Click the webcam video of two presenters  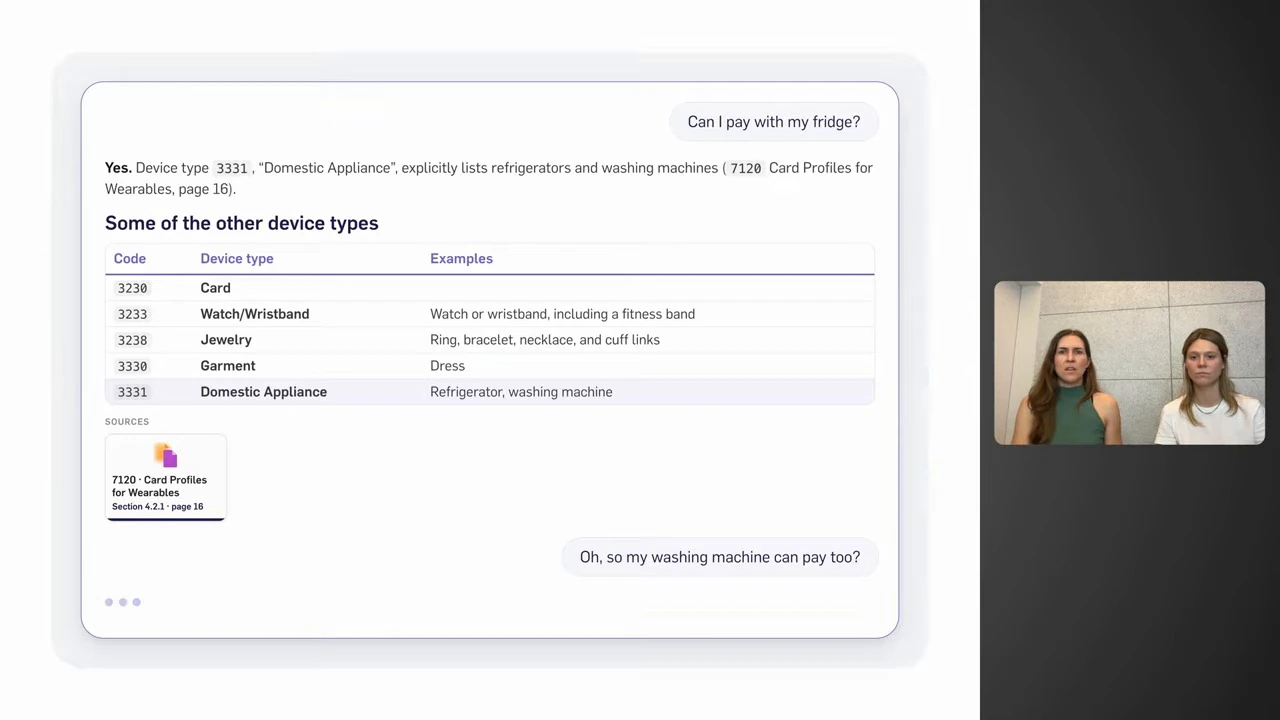(x=1130, y=363)
